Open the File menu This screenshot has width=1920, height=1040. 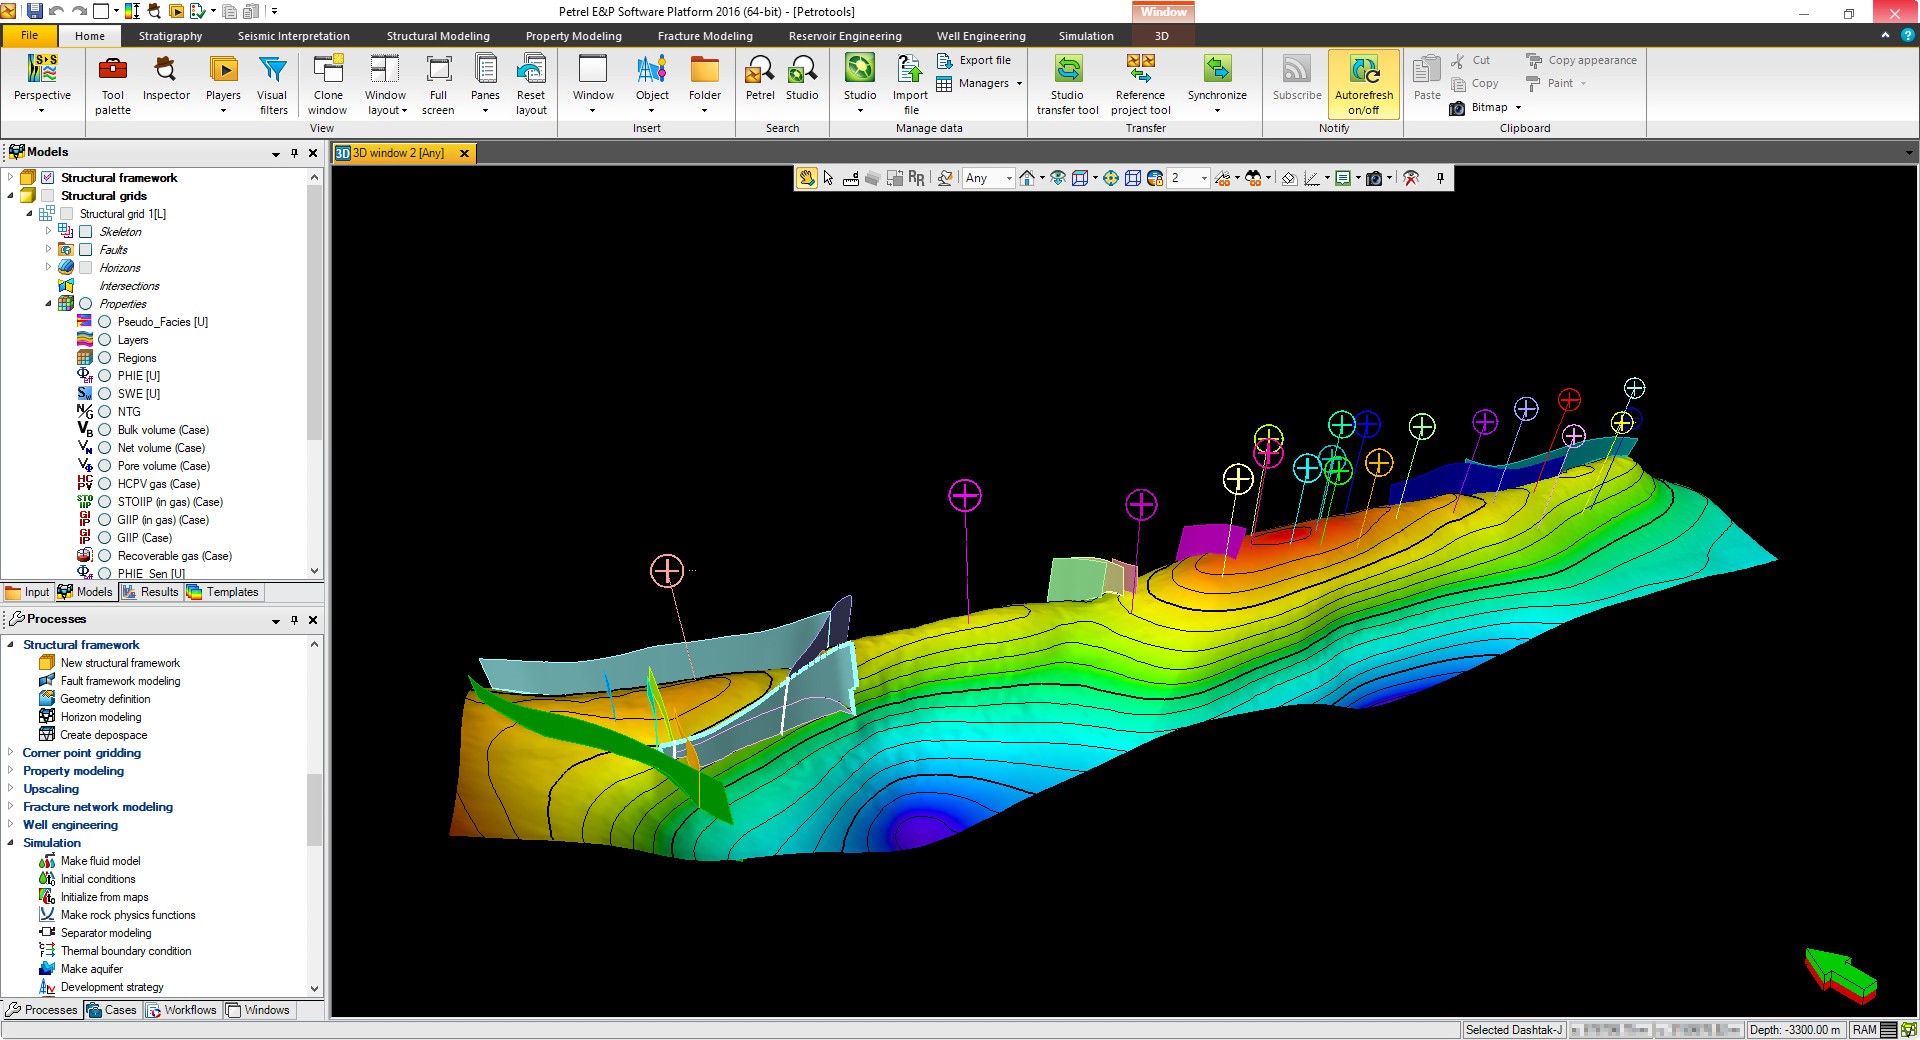pyautogui.click(x=30, y=35)
